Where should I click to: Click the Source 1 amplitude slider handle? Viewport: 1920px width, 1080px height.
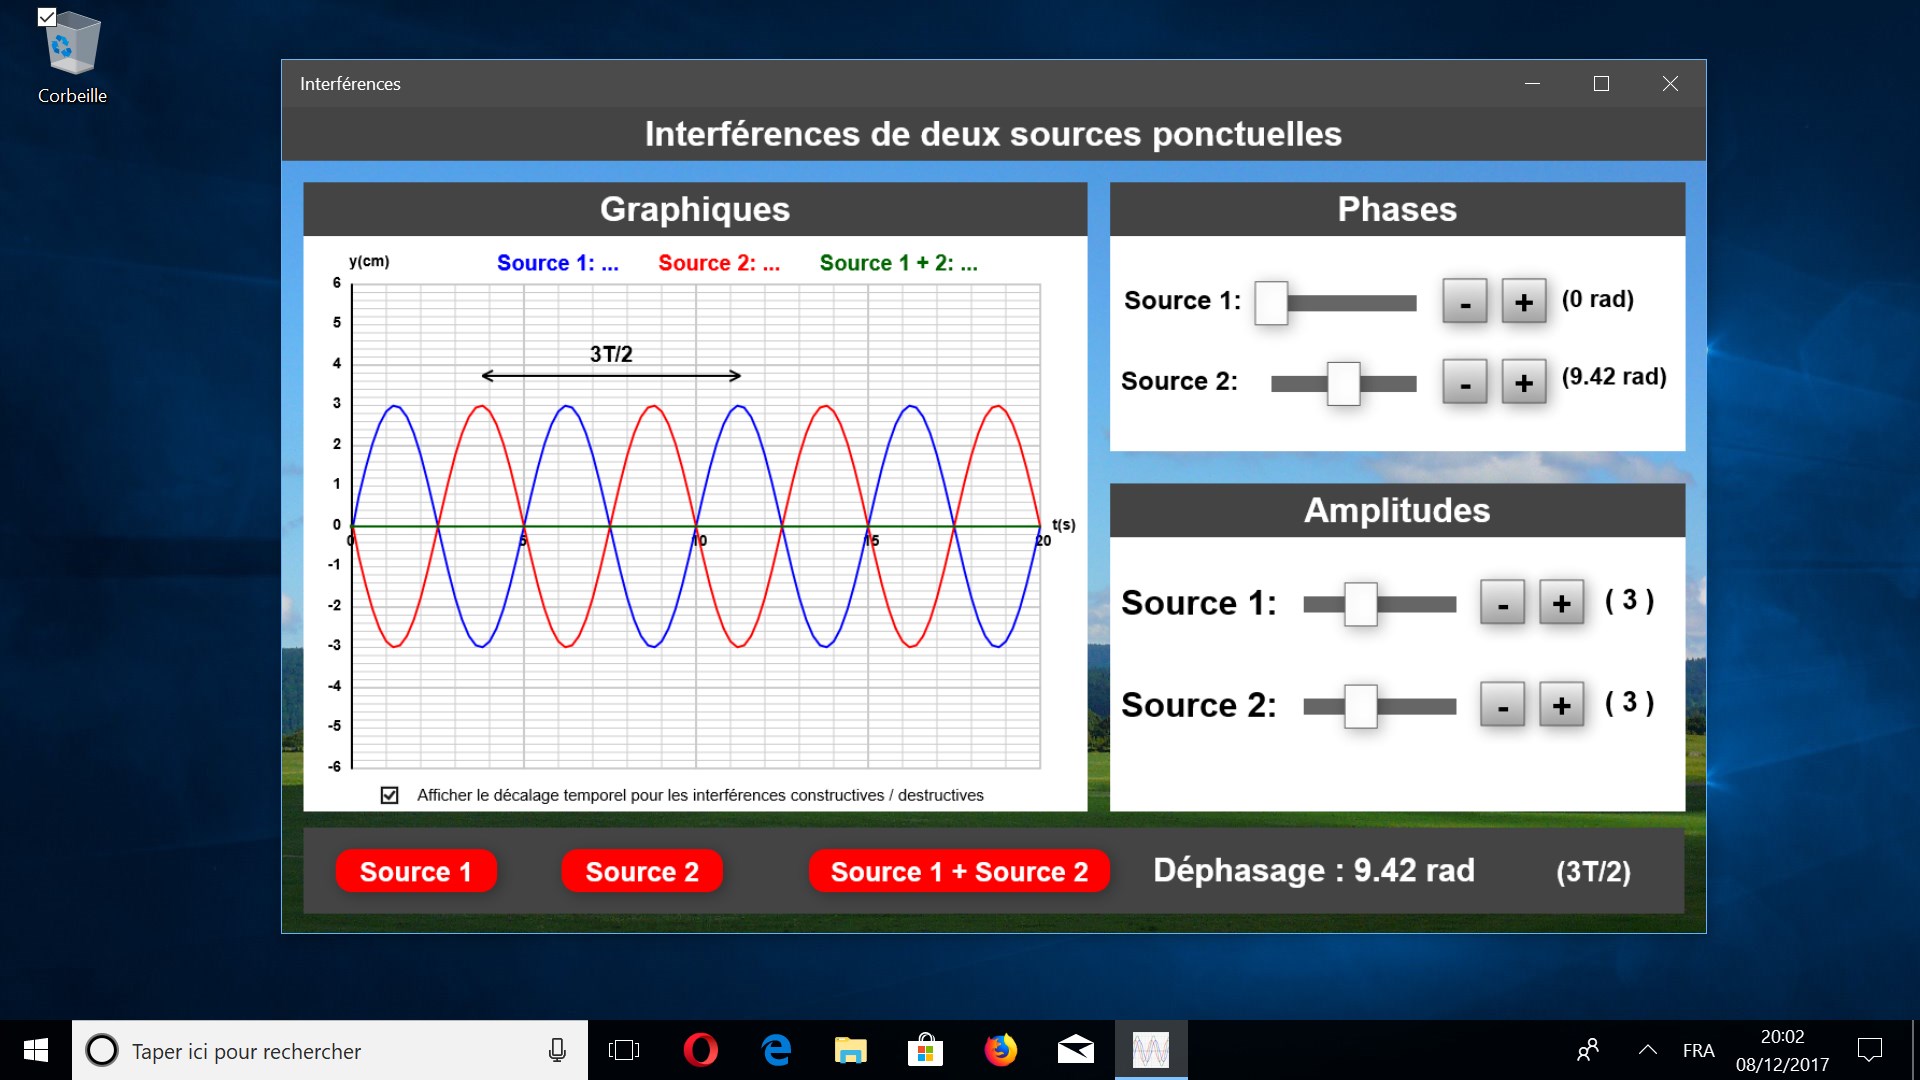(1360, 604)
